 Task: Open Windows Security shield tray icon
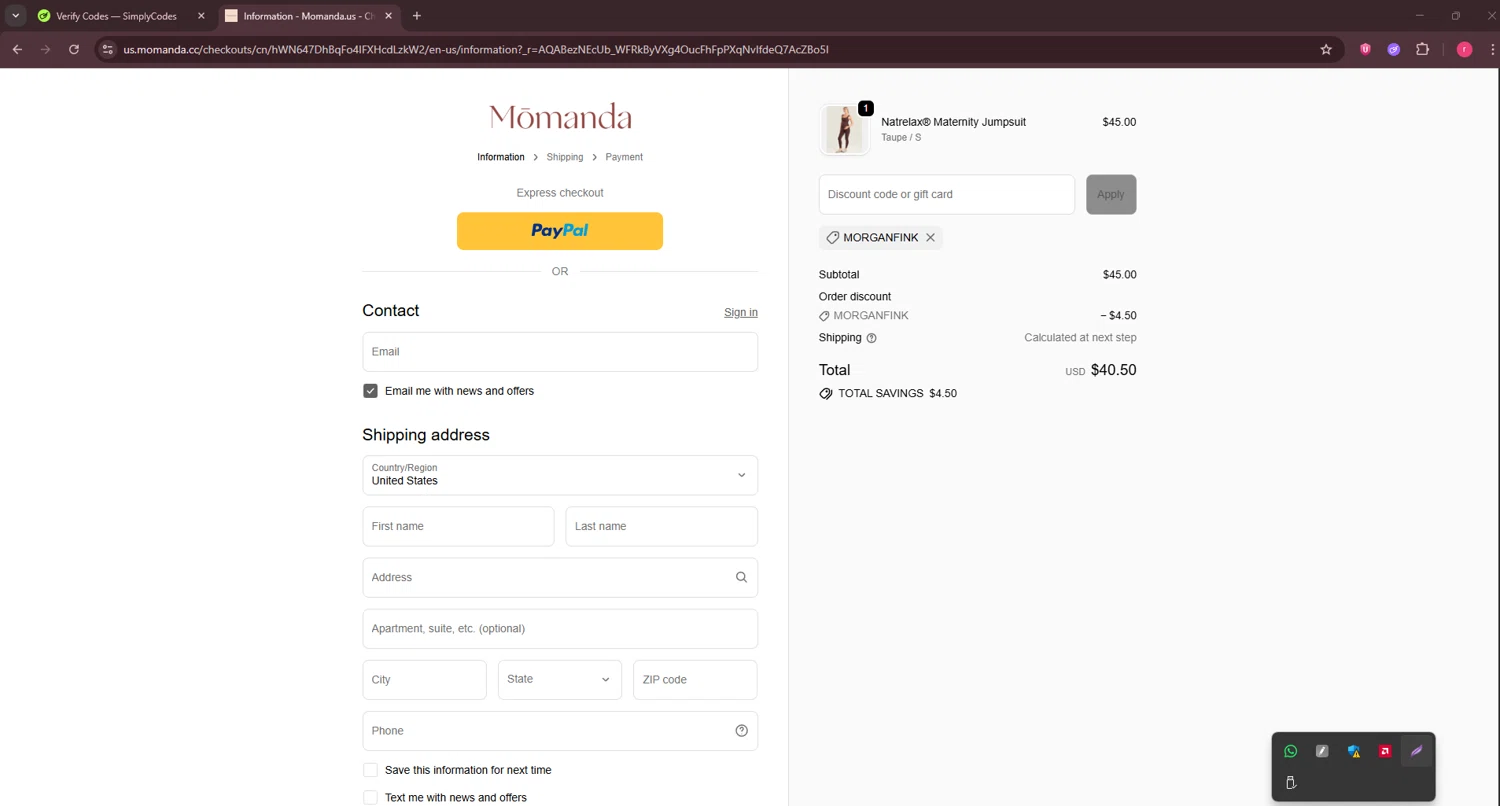pyautogui.click(x=1353, y=751)
